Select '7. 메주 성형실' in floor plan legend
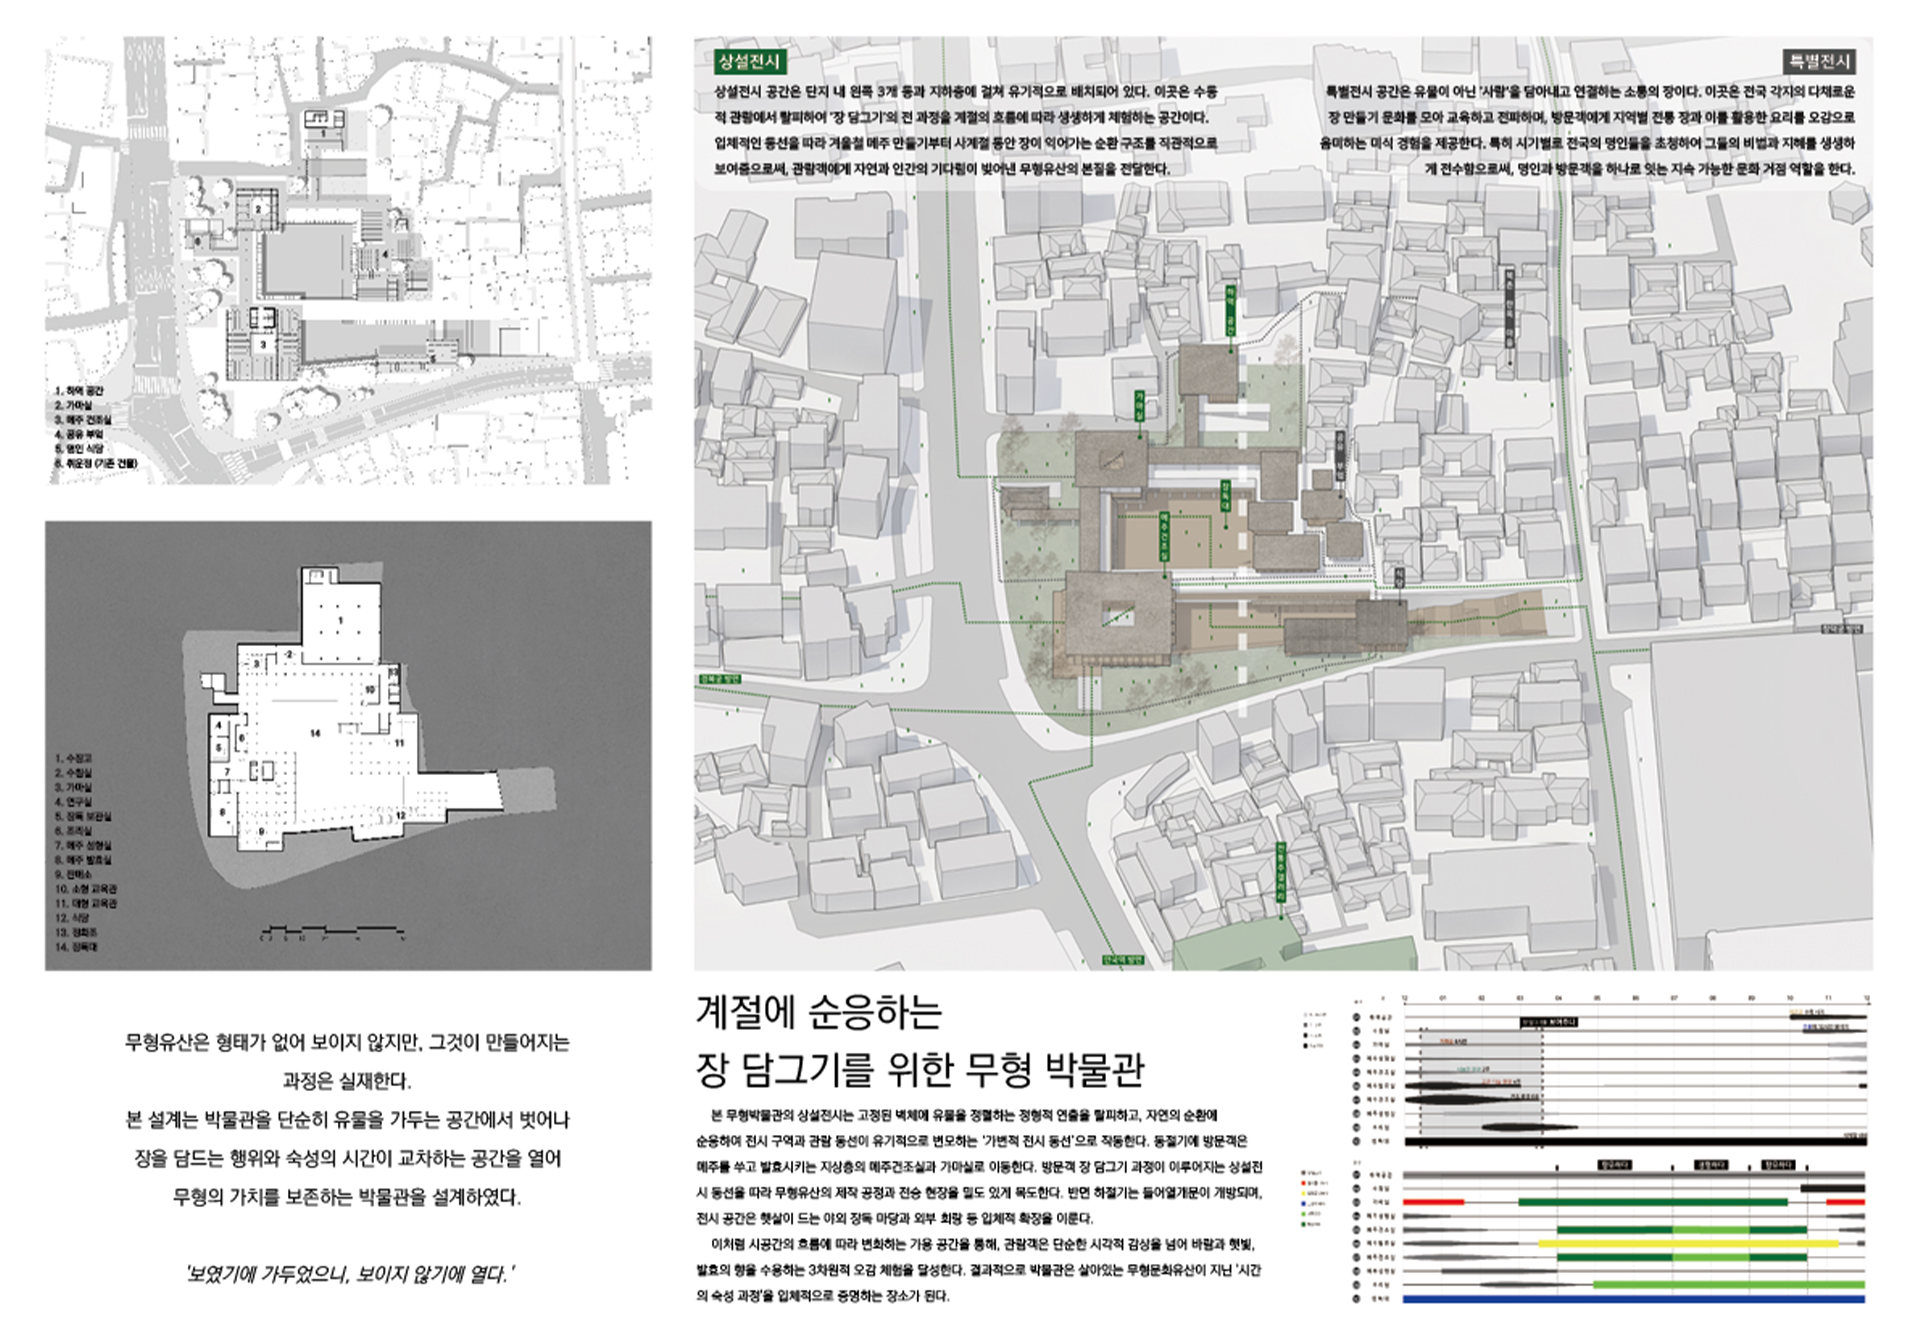 (83, 846)
